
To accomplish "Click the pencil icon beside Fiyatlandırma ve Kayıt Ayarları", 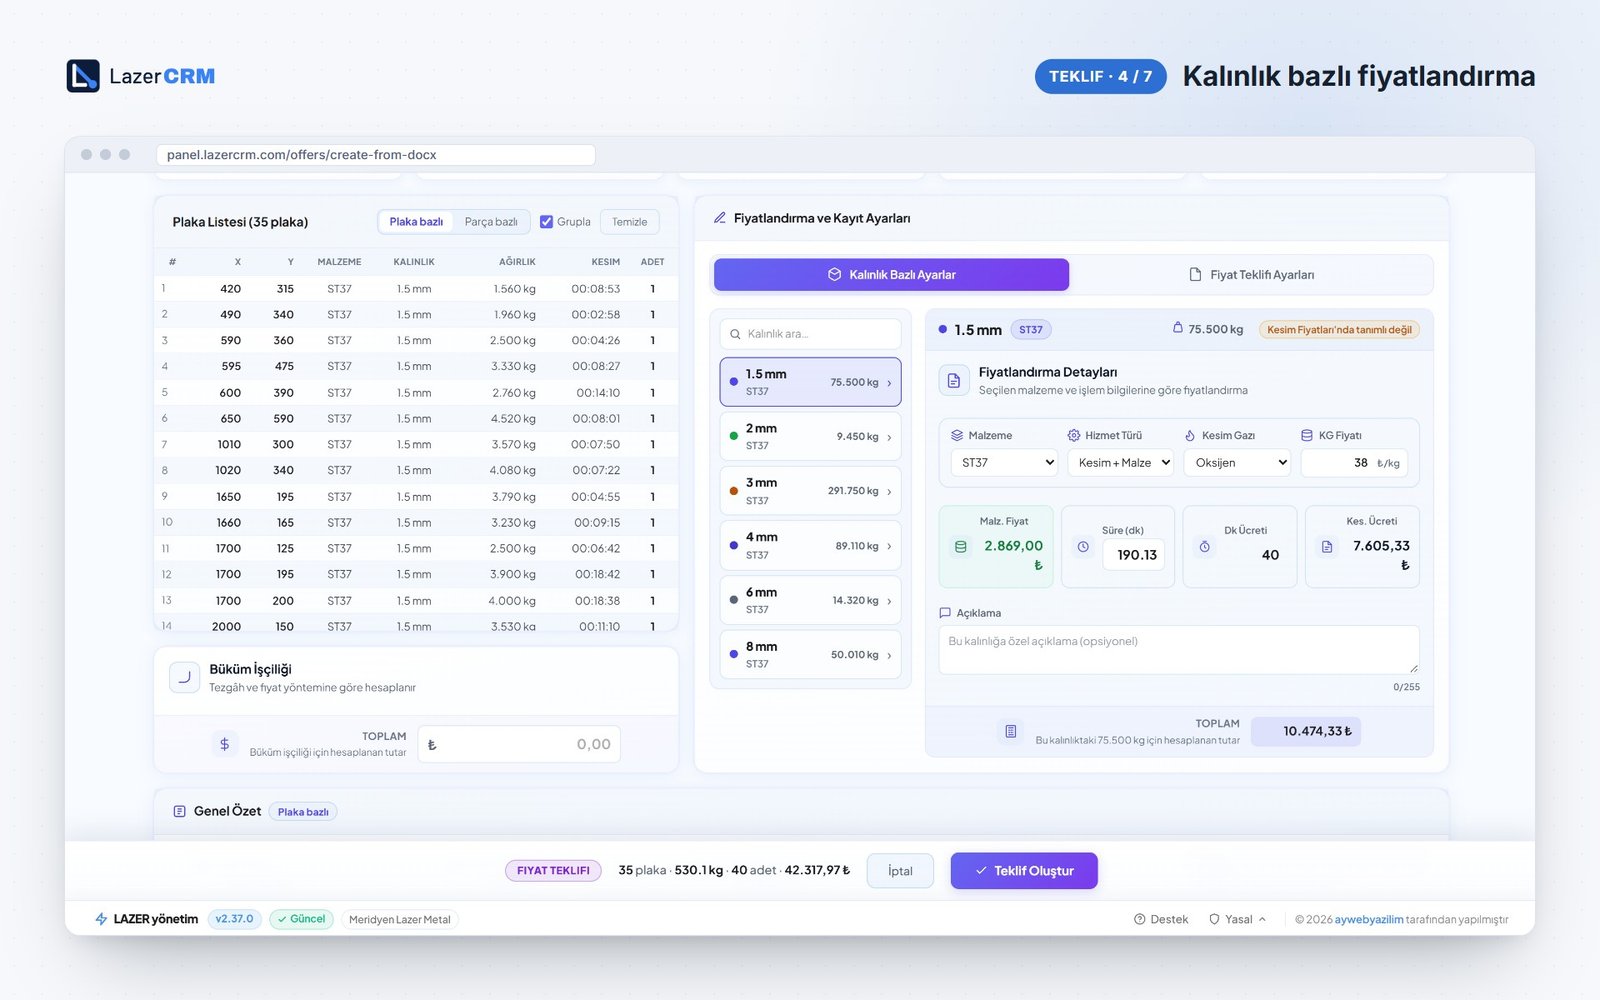I will click(719, 218).
